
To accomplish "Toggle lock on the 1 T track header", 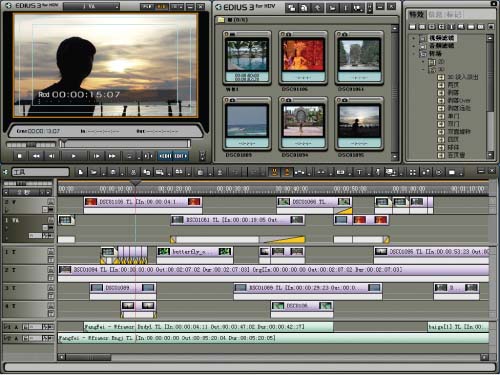I will (x=51, y=252).
